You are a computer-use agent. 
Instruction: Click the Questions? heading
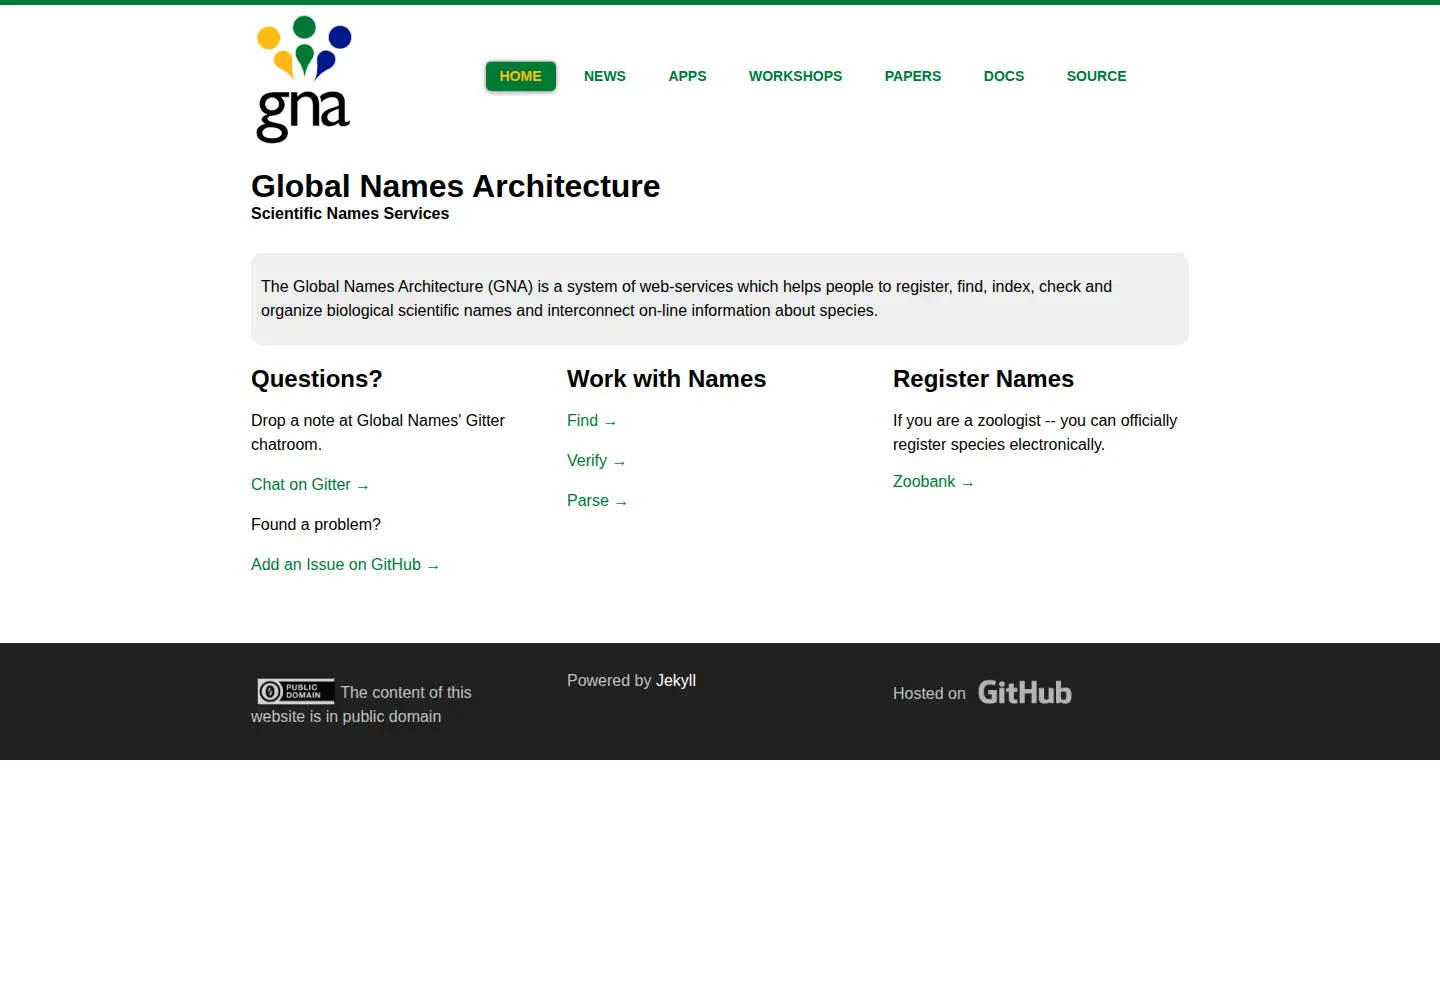tap(317, 379)
